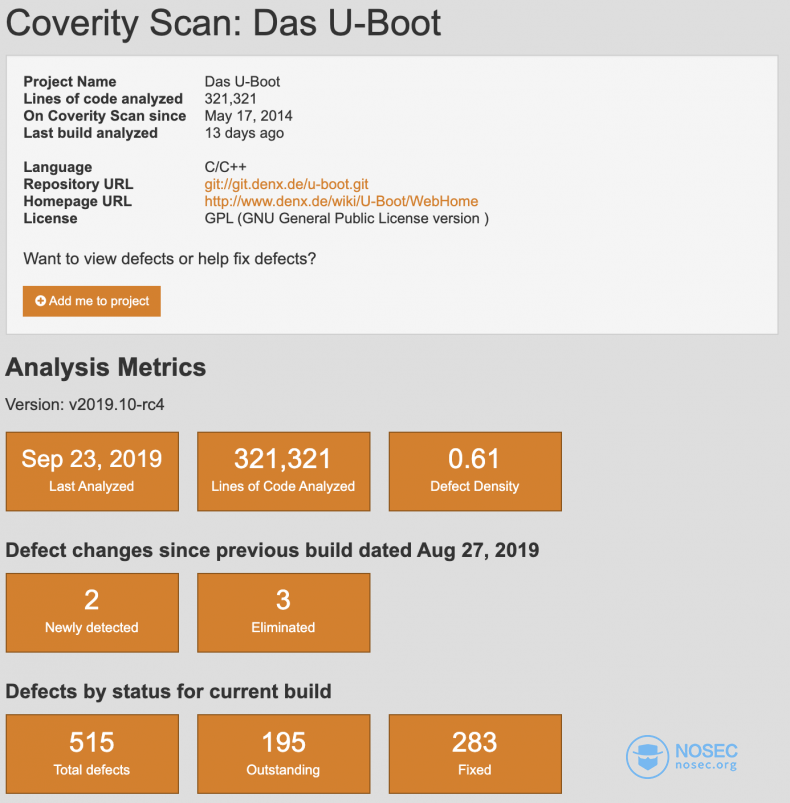Click the Repository URL label

click(78, 184)
